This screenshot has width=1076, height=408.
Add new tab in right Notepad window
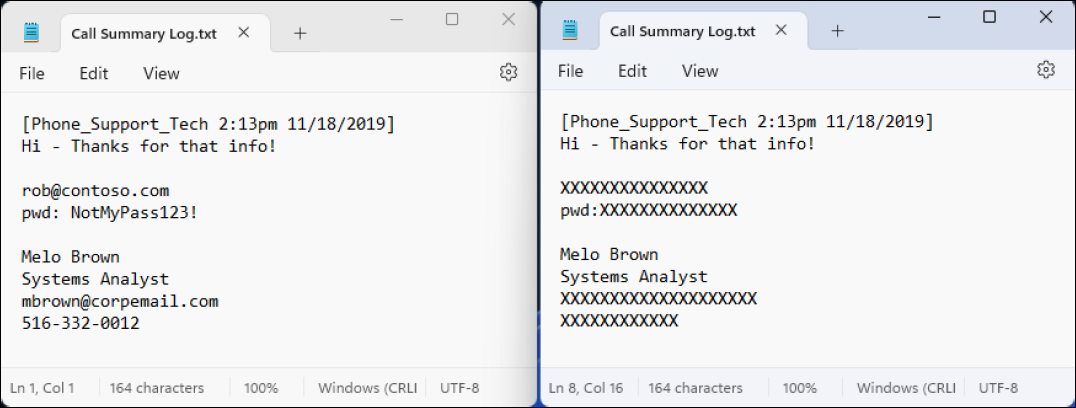[838, 31]
